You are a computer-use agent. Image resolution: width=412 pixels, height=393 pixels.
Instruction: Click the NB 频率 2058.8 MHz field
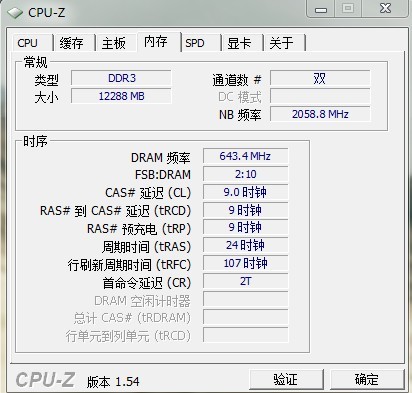[x=320, y=114]
